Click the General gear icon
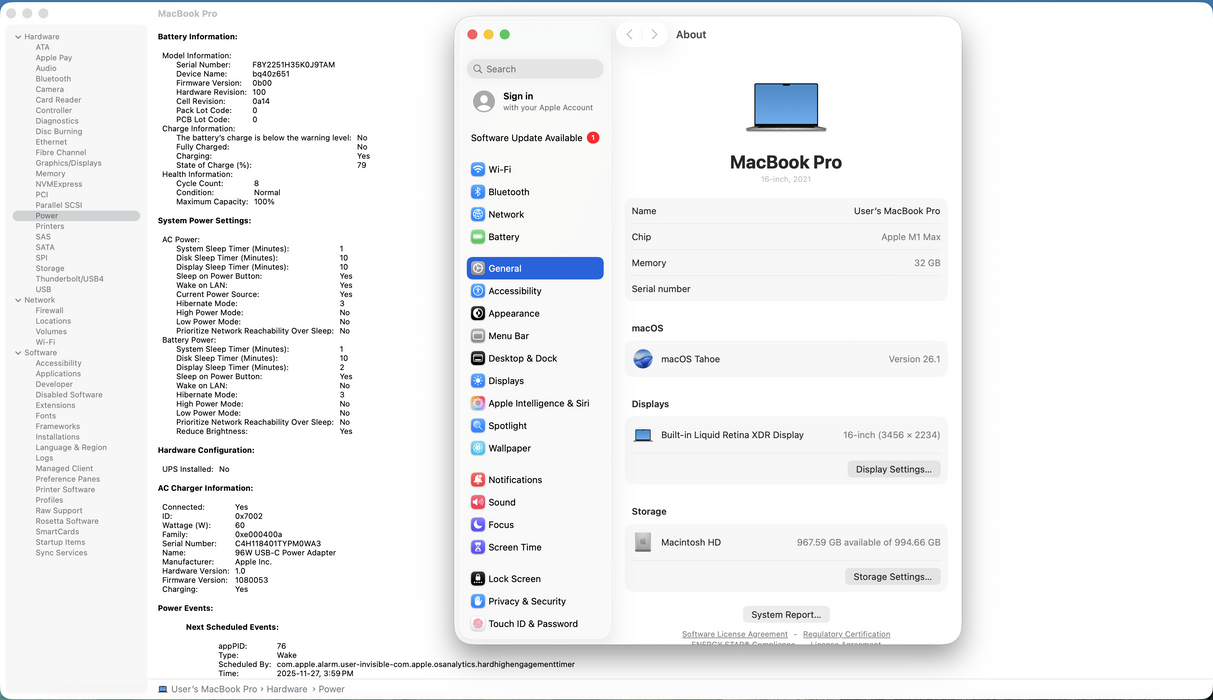 478,268
